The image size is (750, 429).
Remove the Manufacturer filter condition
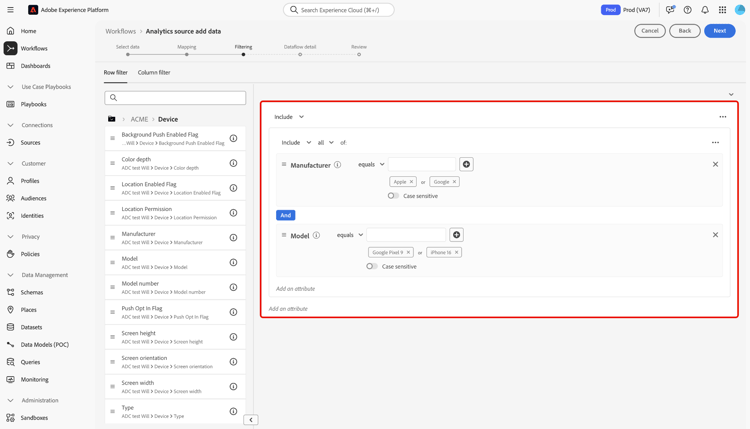coord(715,165)
